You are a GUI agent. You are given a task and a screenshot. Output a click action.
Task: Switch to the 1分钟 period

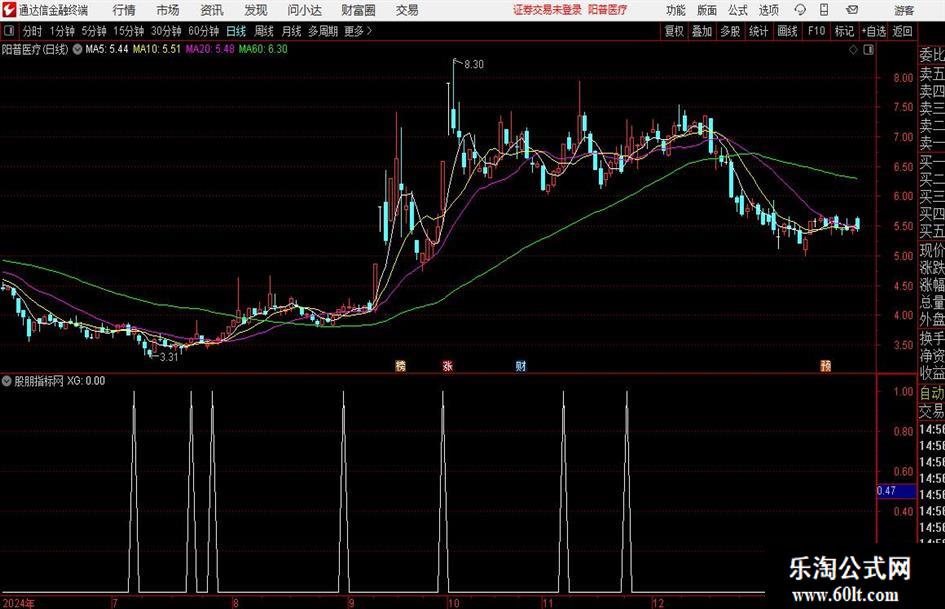62,31
